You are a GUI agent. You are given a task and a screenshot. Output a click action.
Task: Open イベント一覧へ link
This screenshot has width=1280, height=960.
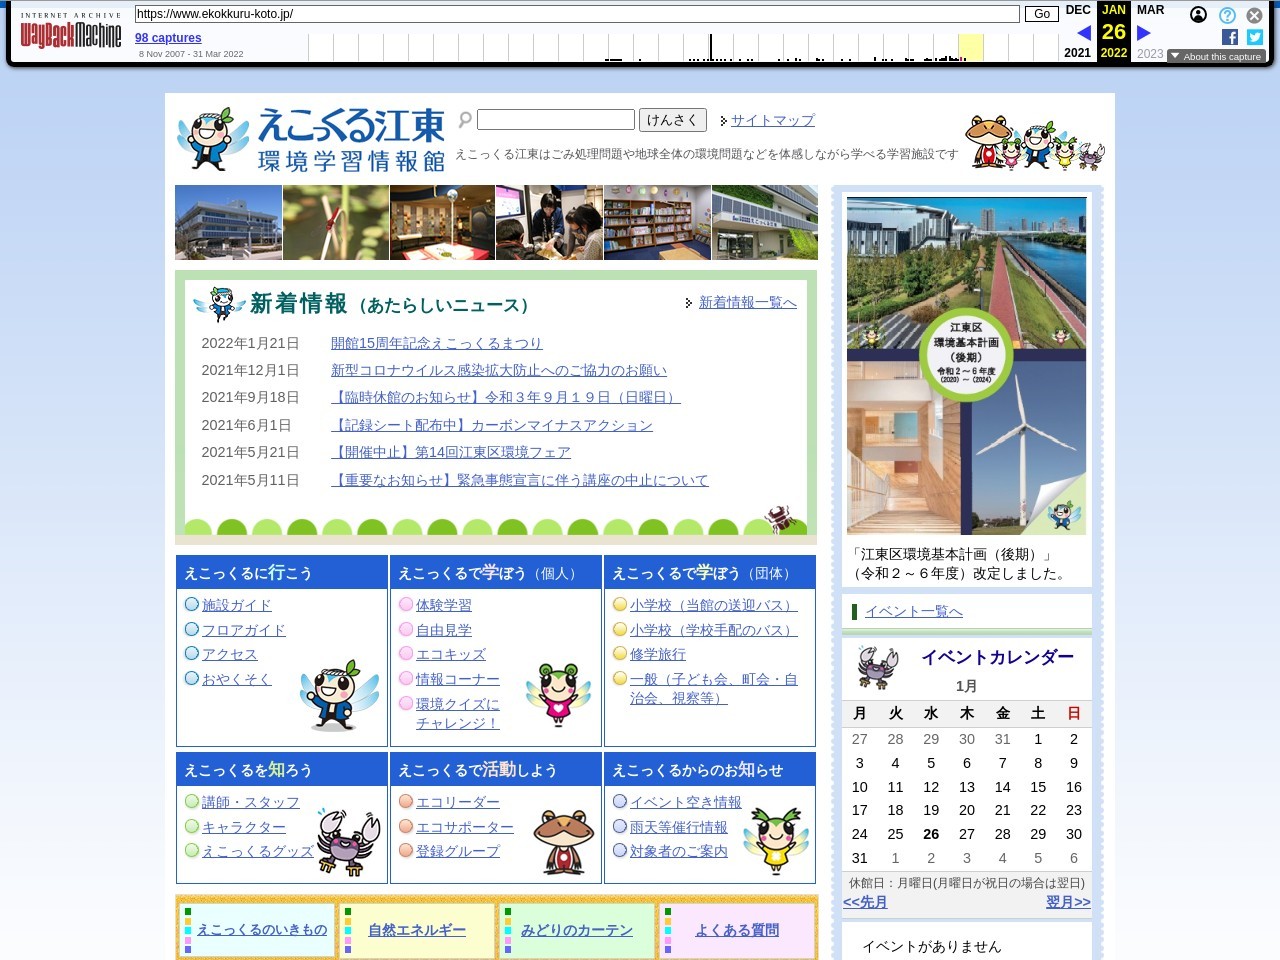pyautogui.click(x=914, y=611)
